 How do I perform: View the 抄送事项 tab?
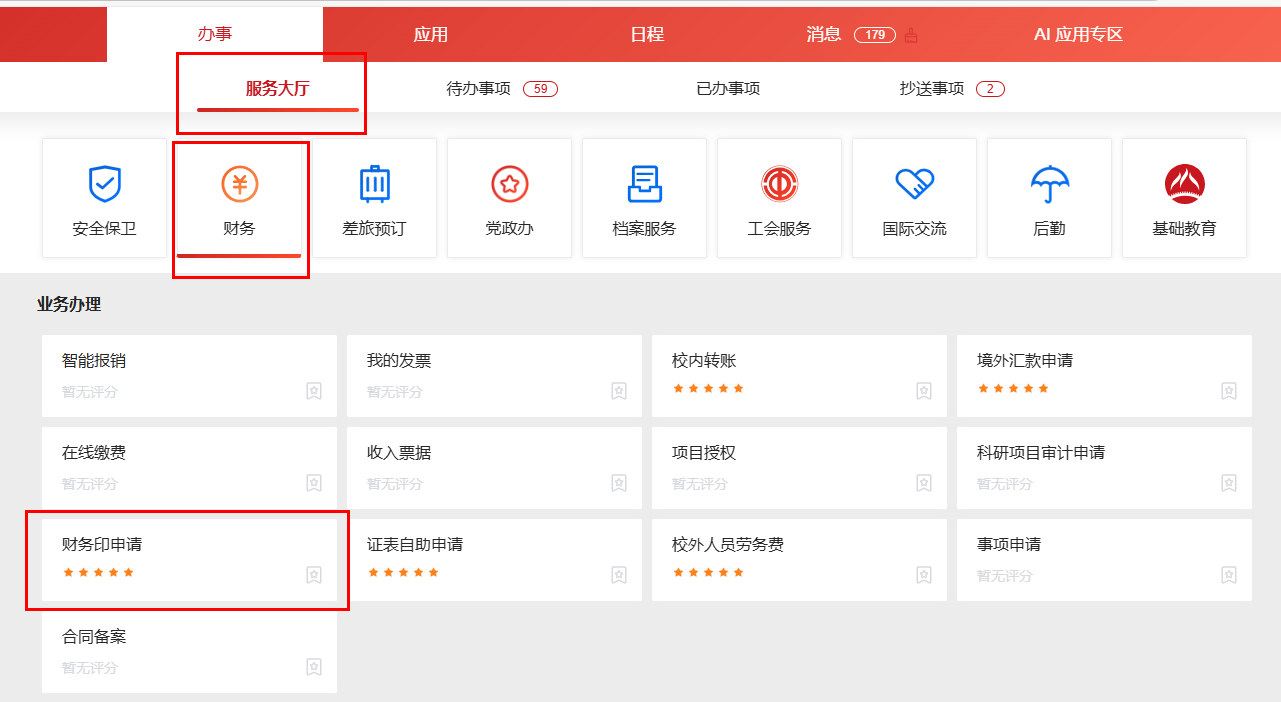point(932,89)
